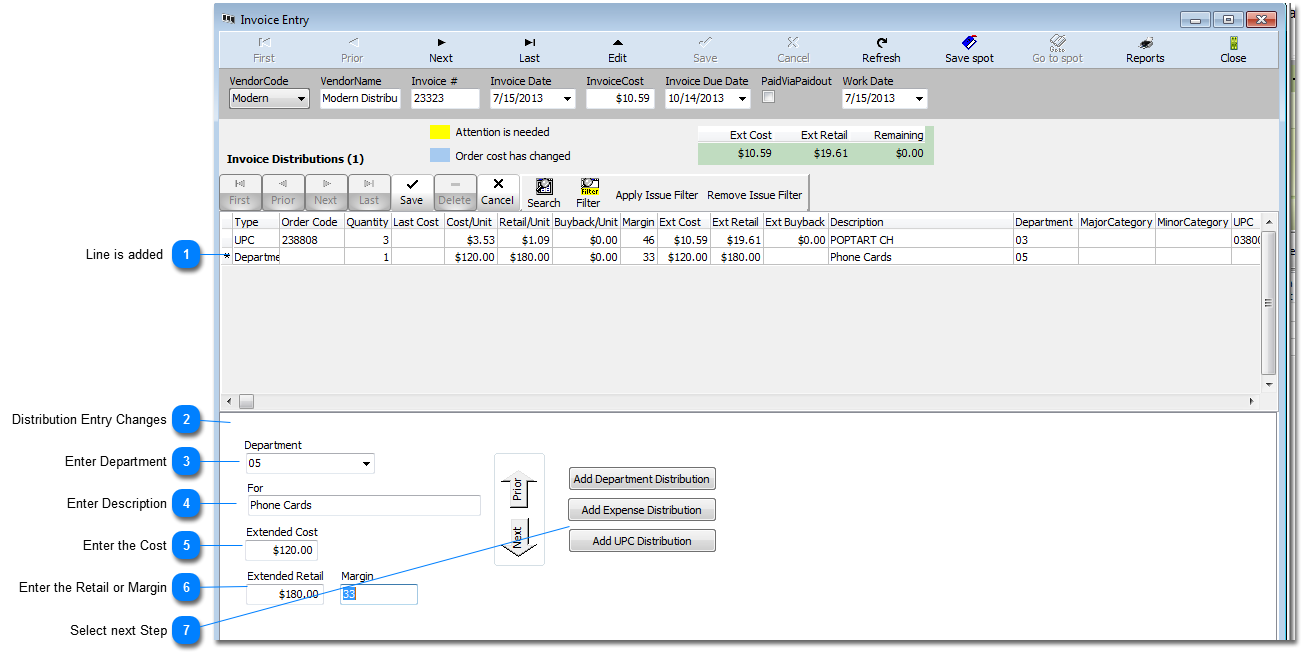This screenshot has width=1303, height=657.
Task: Click Apply Issue Filter
Action: coord(656,195)
